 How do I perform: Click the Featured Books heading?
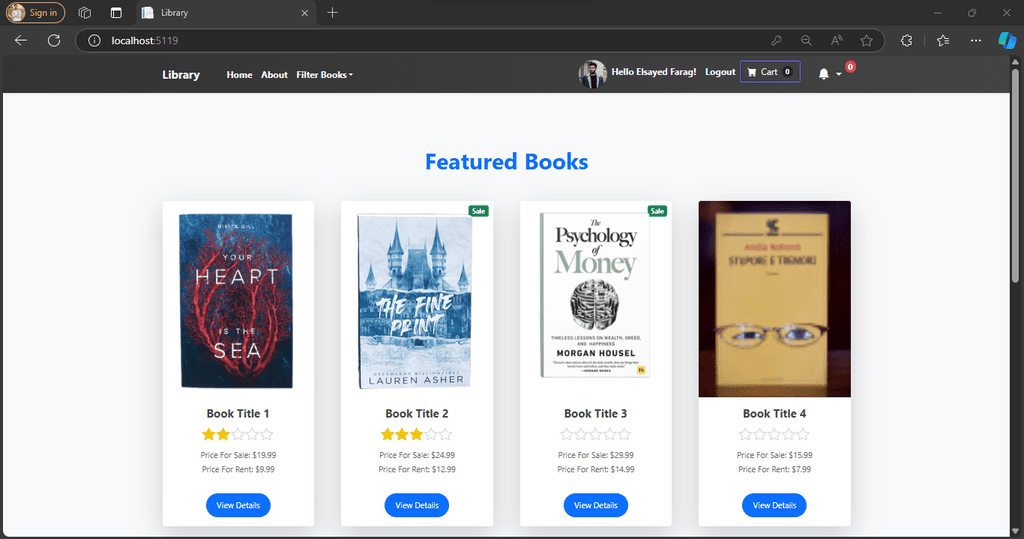click(506, 161)
